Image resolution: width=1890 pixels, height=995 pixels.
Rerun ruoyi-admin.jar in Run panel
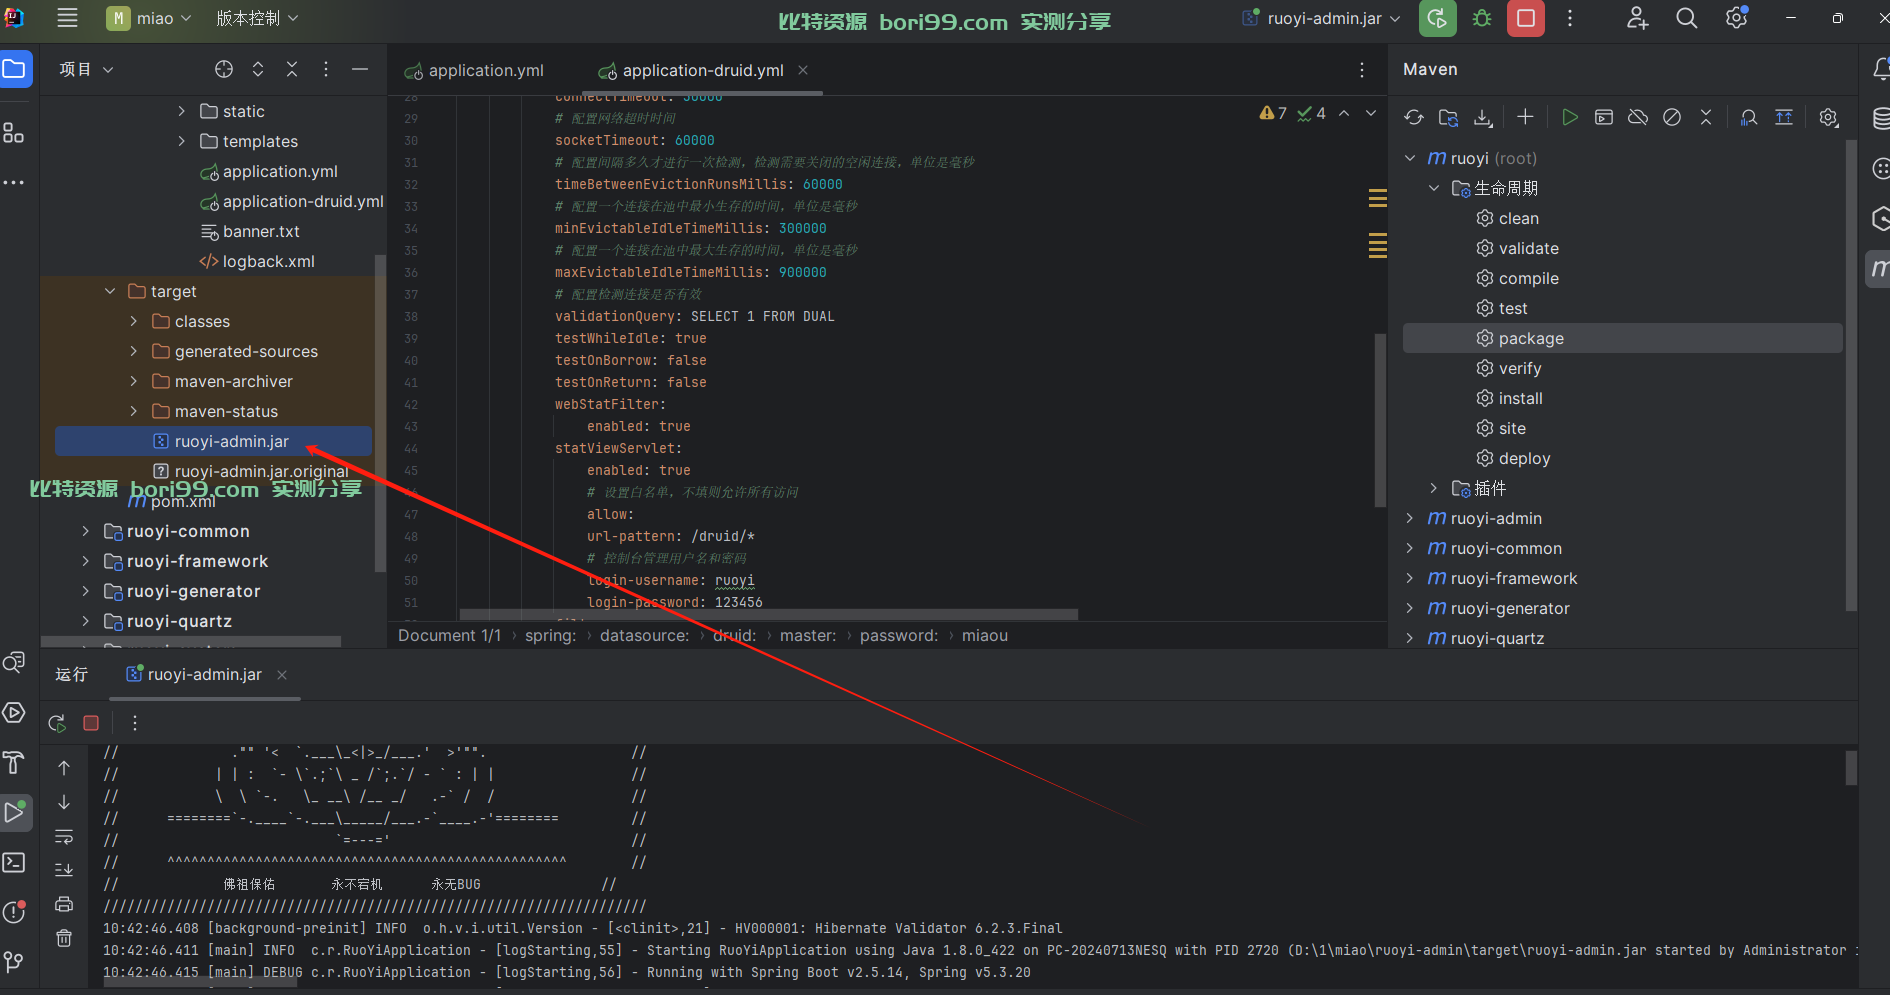57,723
